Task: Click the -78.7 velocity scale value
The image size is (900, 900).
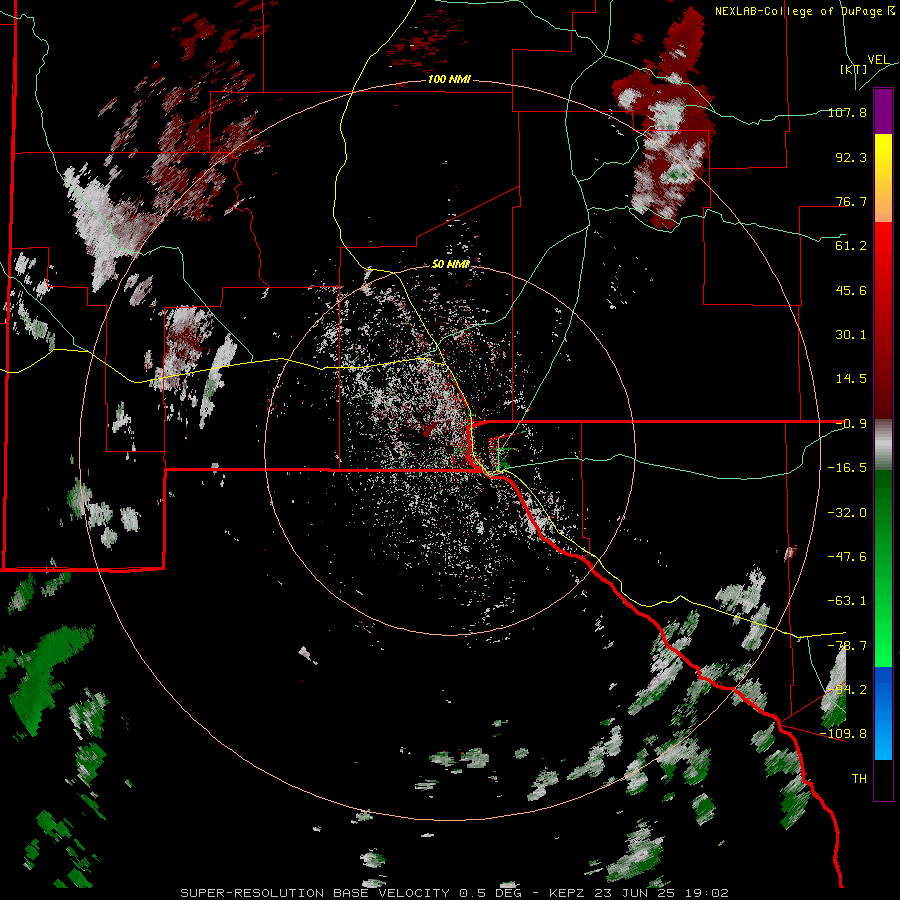Action: (847, 646)
